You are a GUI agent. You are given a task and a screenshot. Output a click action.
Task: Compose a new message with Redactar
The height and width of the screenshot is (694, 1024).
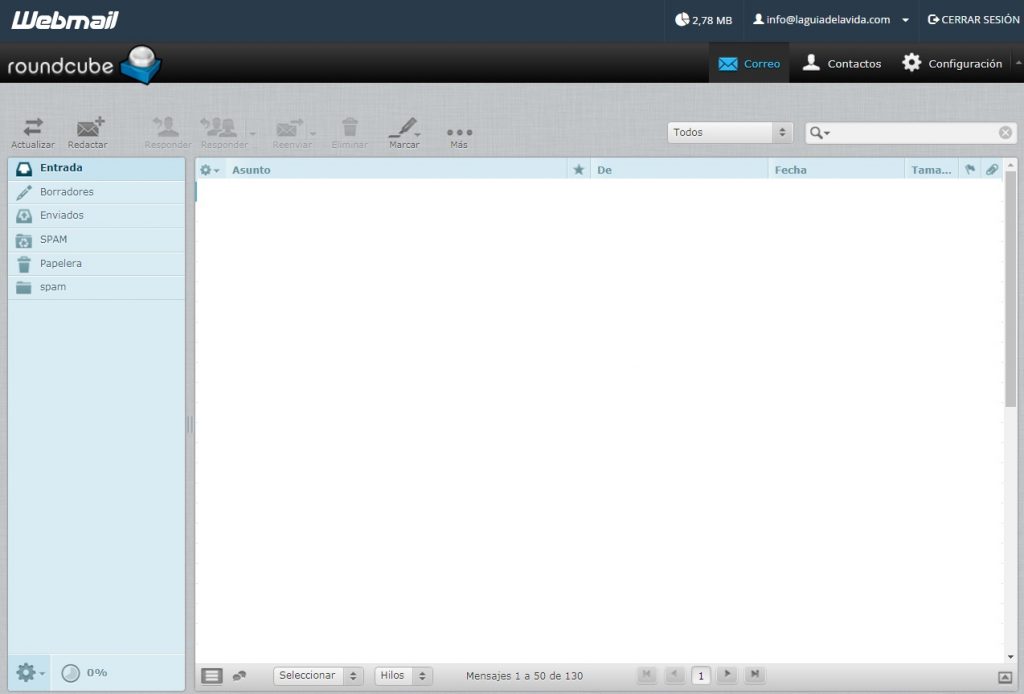pyautogui.click(x=88, y=128)
